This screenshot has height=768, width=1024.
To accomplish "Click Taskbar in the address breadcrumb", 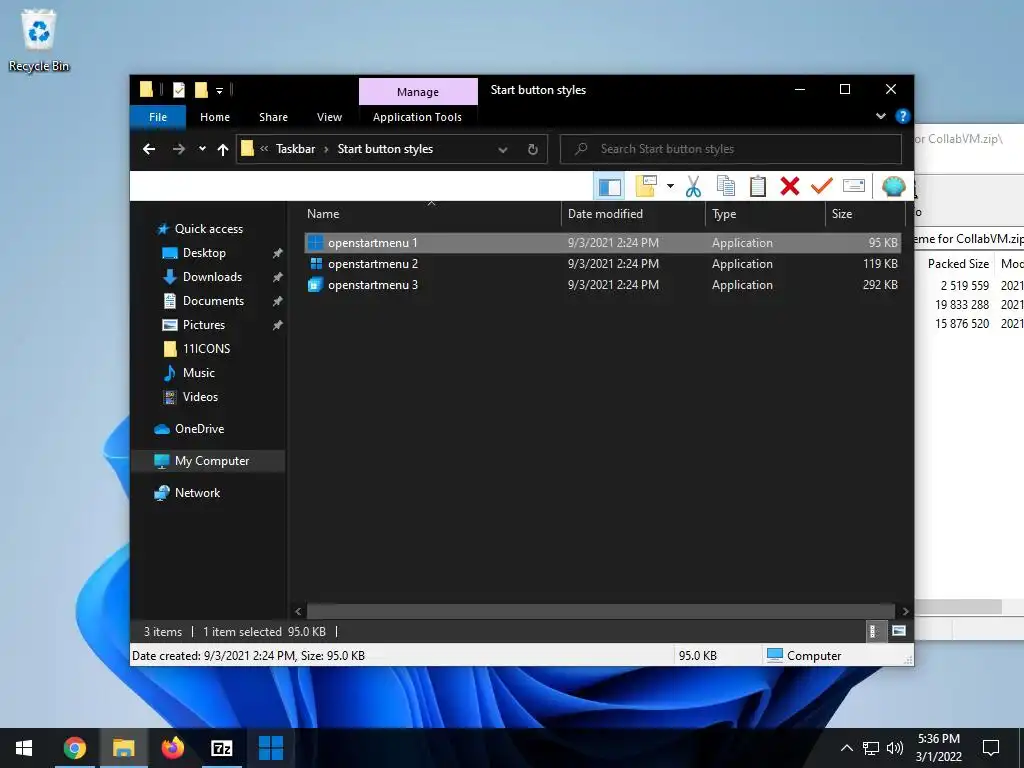I will click(x=295, y=149).
